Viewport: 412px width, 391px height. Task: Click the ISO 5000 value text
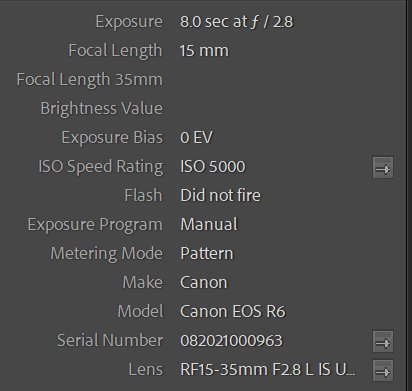(x=213, y=166)
